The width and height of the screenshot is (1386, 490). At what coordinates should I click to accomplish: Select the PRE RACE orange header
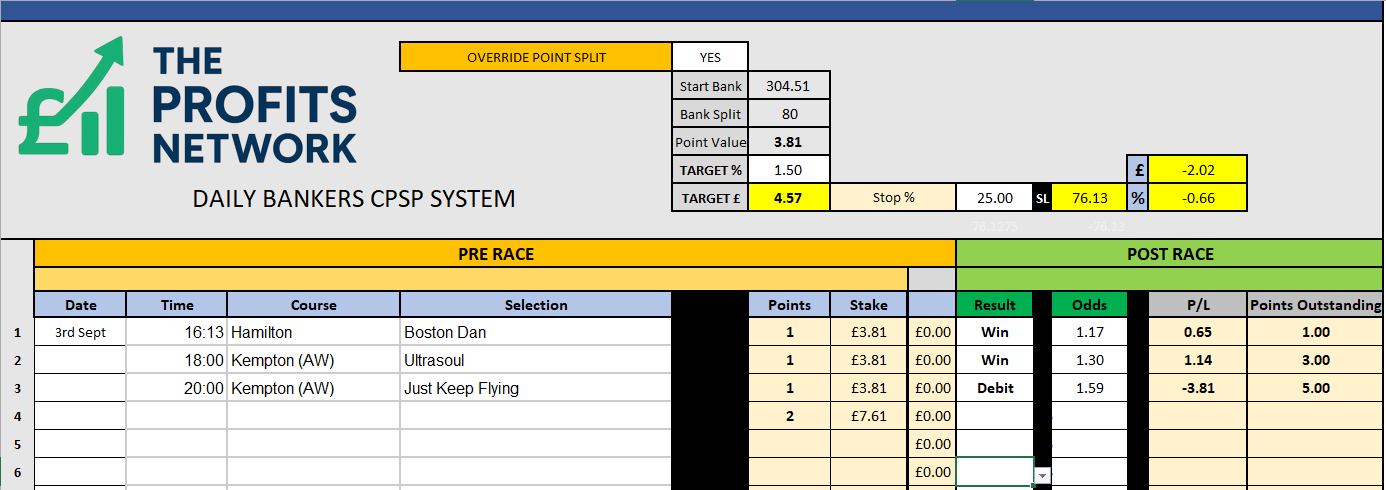[495, 254]
